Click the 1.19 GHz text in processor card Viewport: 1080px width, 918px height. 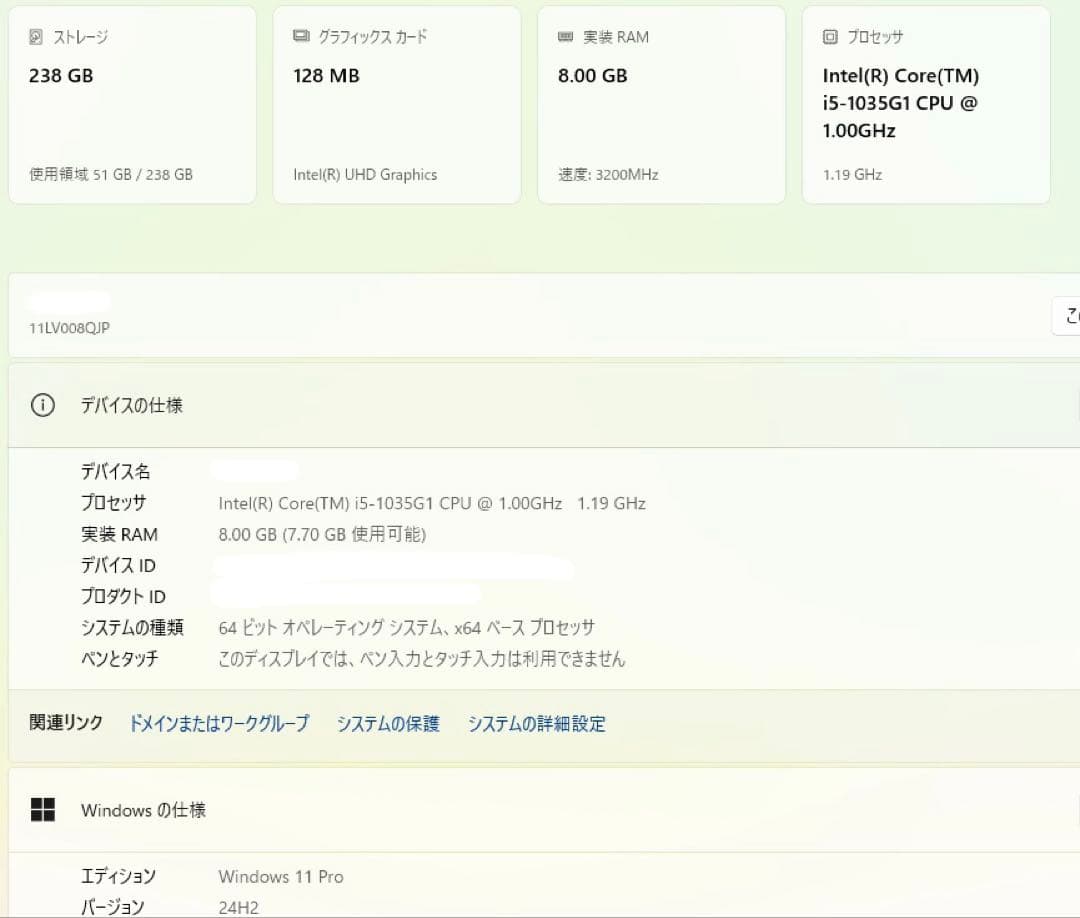tap(852, 174)
